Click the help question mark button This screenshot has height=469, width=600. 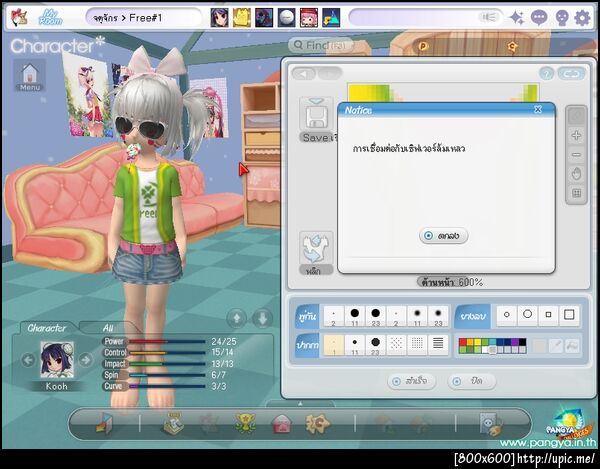(546, 73)
